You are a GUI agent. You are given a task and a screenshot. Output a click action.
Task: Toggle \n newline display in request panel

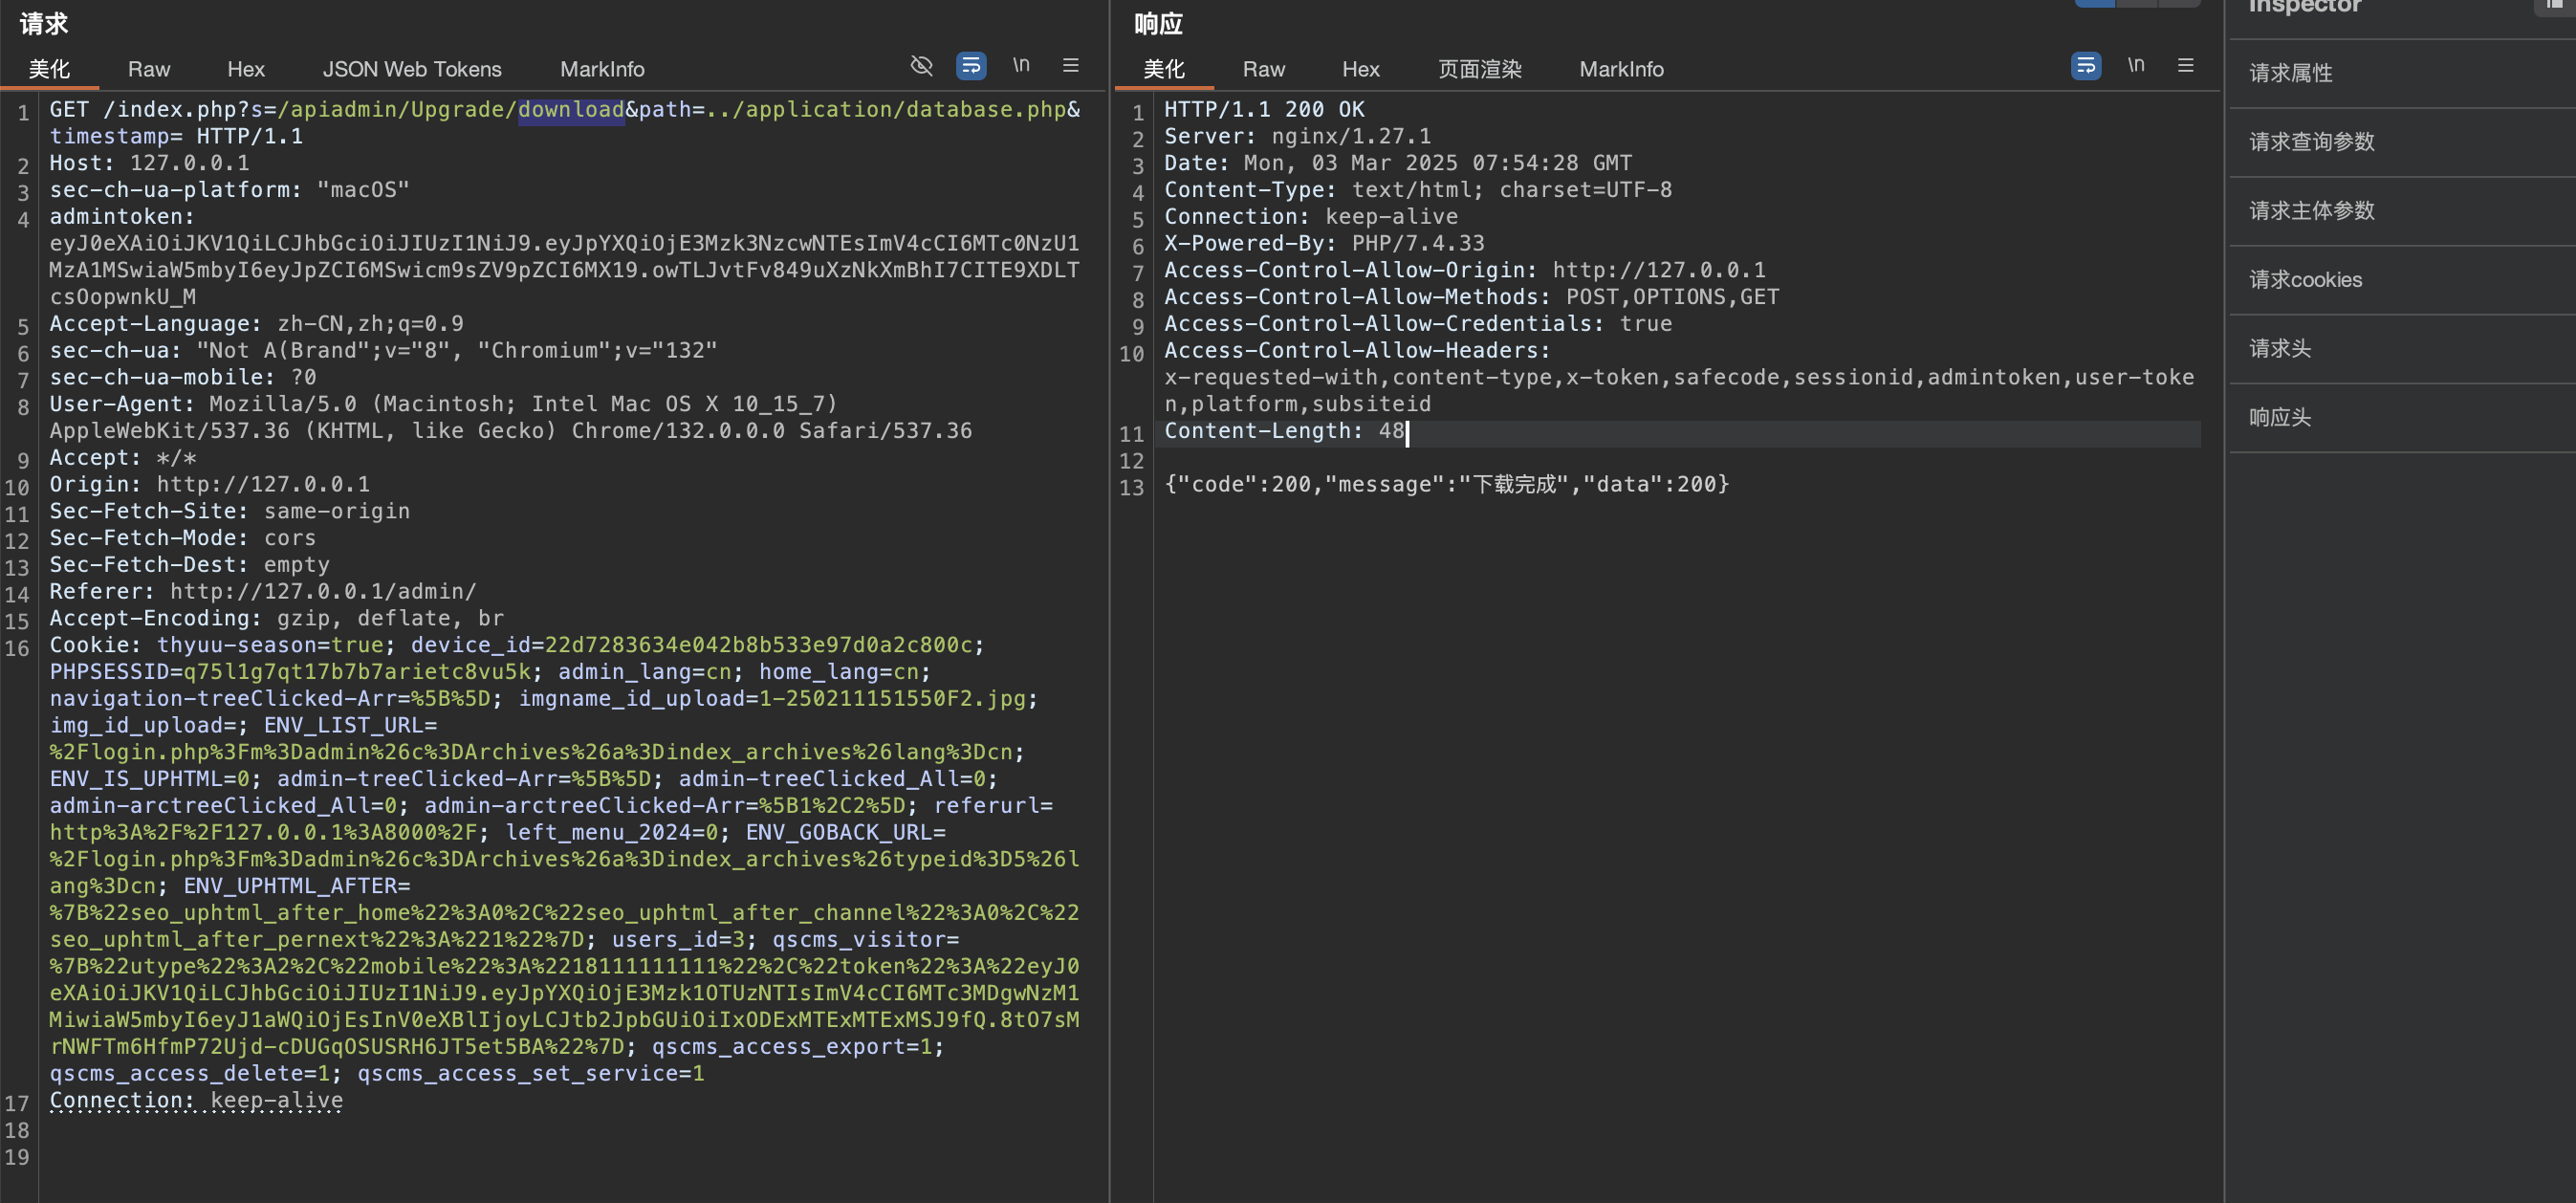[1021, 65]
